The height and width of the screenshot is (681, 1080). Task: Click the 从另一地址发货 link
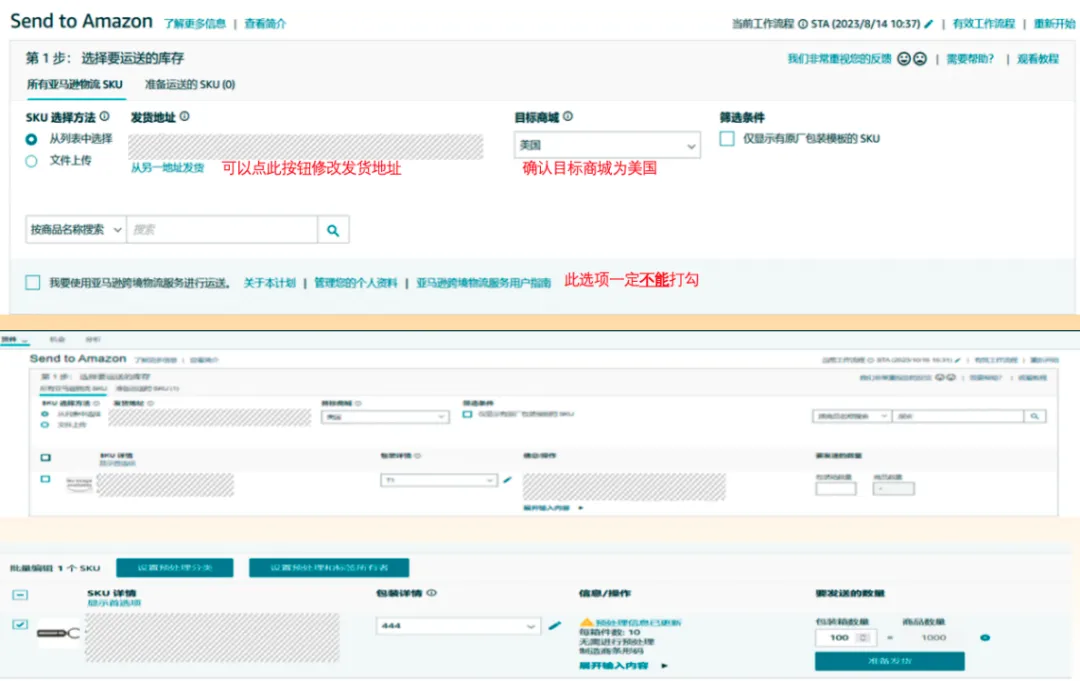tap(167, 168)
